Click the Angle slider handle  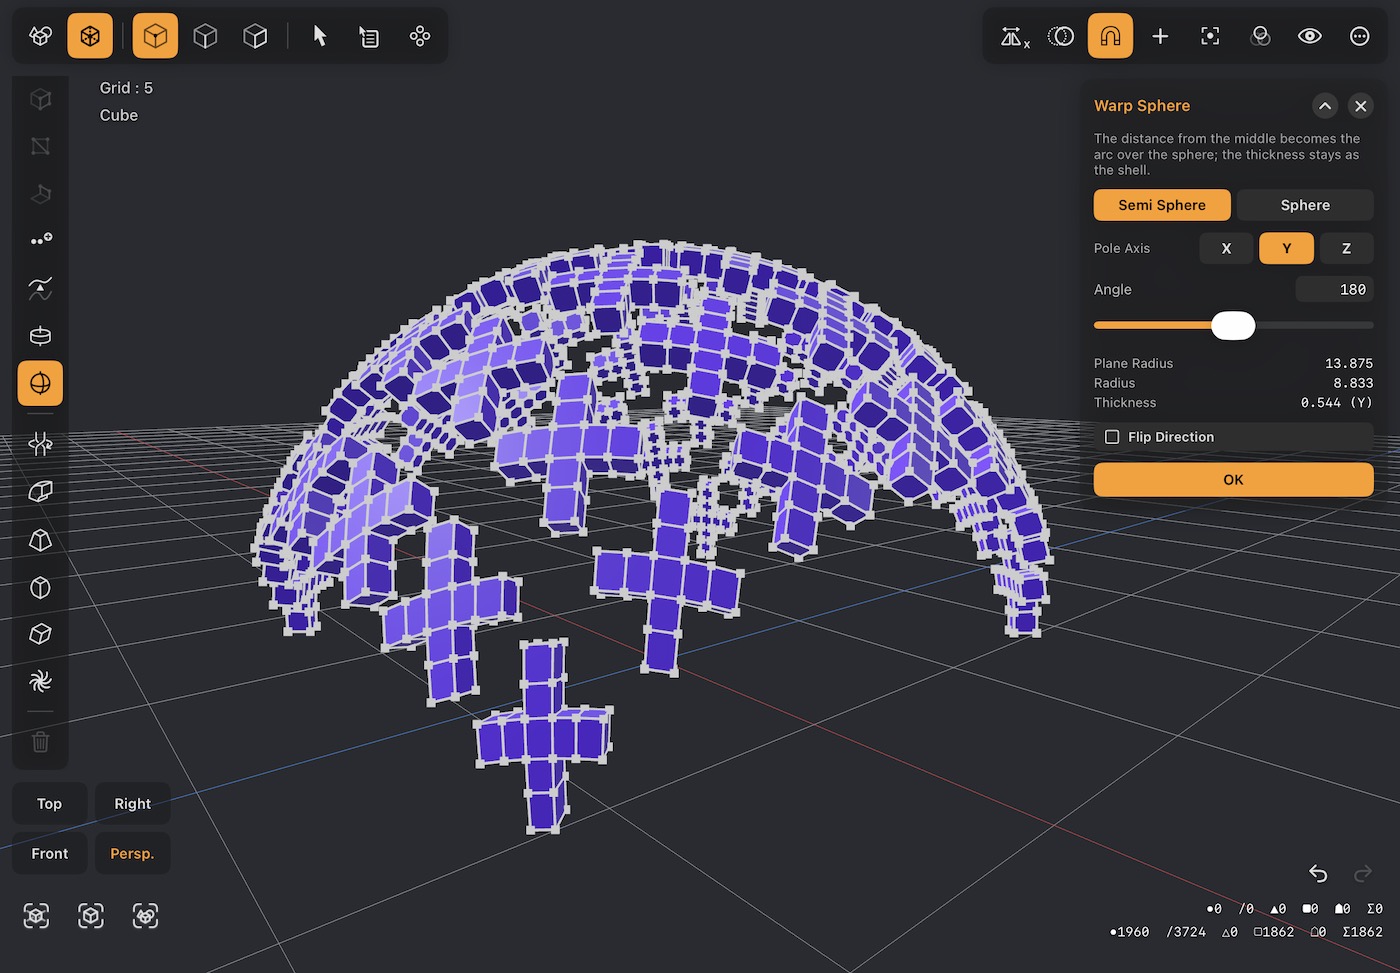click(1233, 325)
